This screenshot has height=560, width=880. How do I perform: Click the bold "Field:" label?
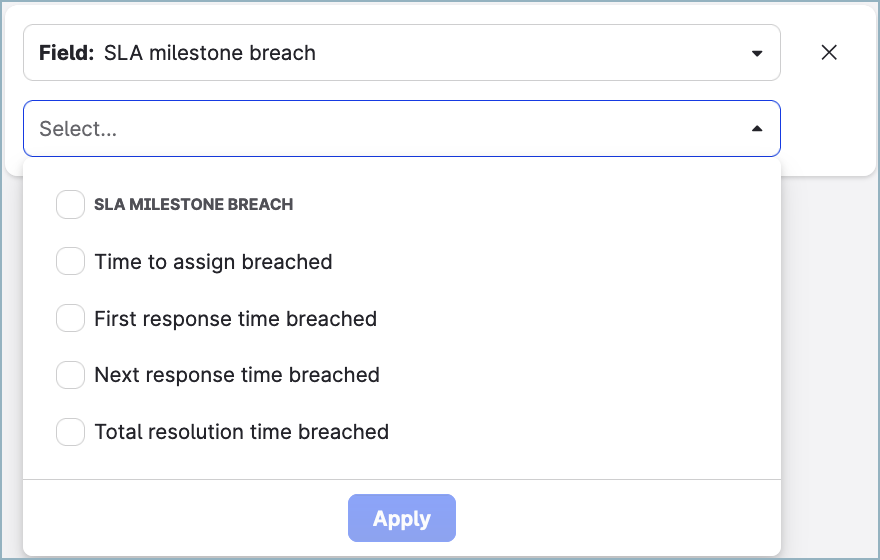(66, 53)
